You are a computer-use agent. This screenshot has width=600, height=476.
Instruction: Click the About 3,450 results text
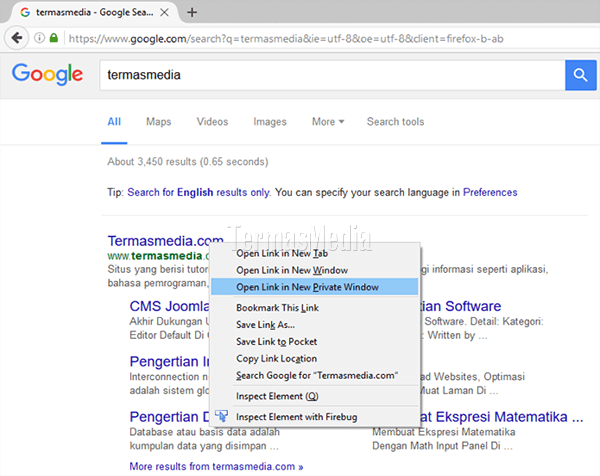(x=188, y=162)
